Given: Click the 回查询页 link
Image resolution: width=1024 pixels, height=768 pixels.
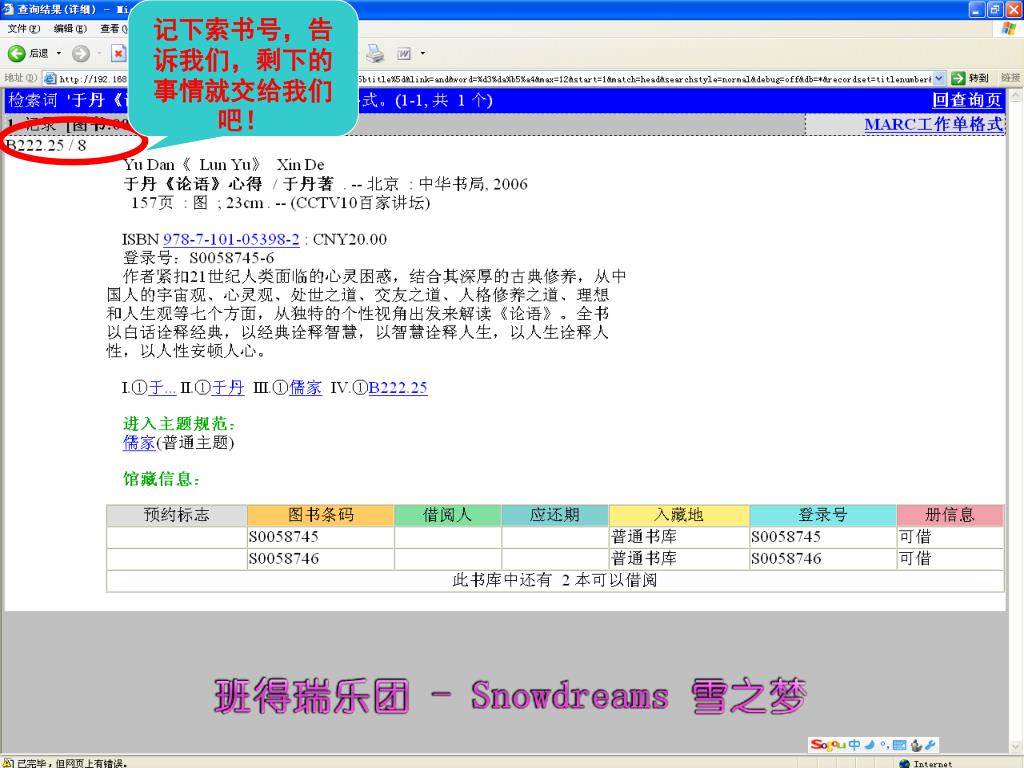Looking at the screenshot, I should [967, 100].
